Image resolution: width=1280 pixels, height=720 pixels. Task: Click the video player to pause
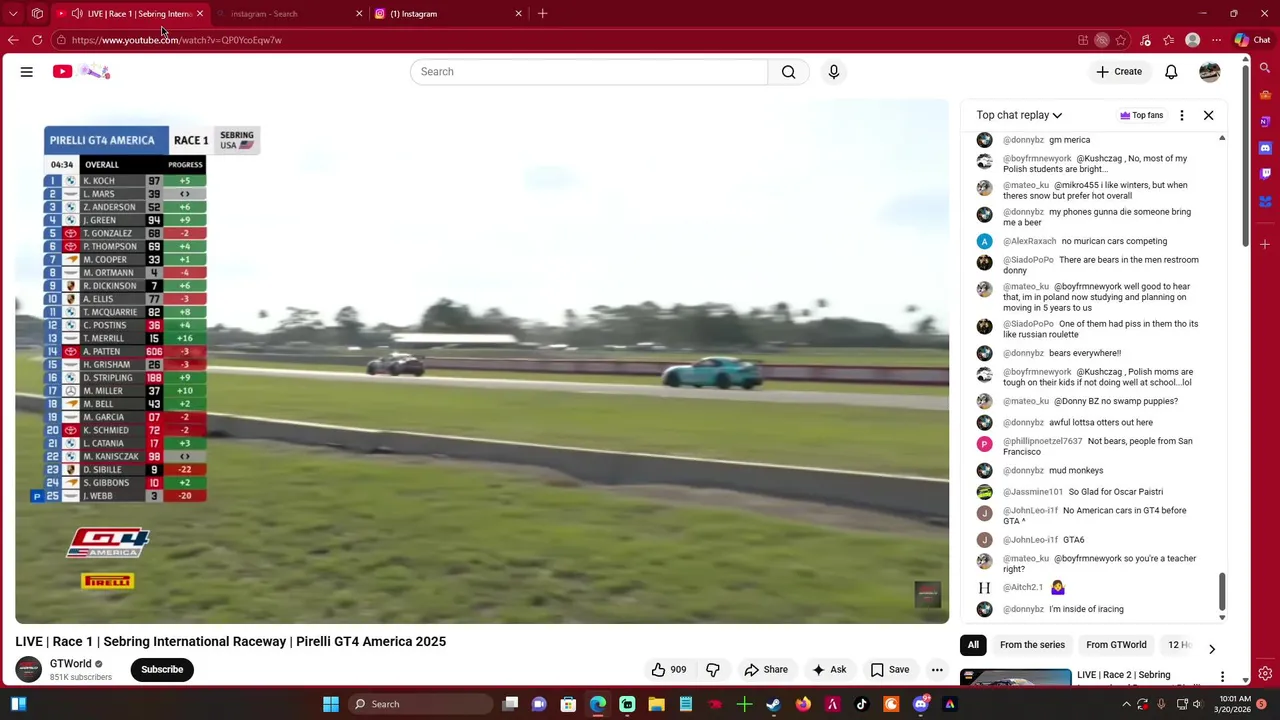[x=482, y=361]
